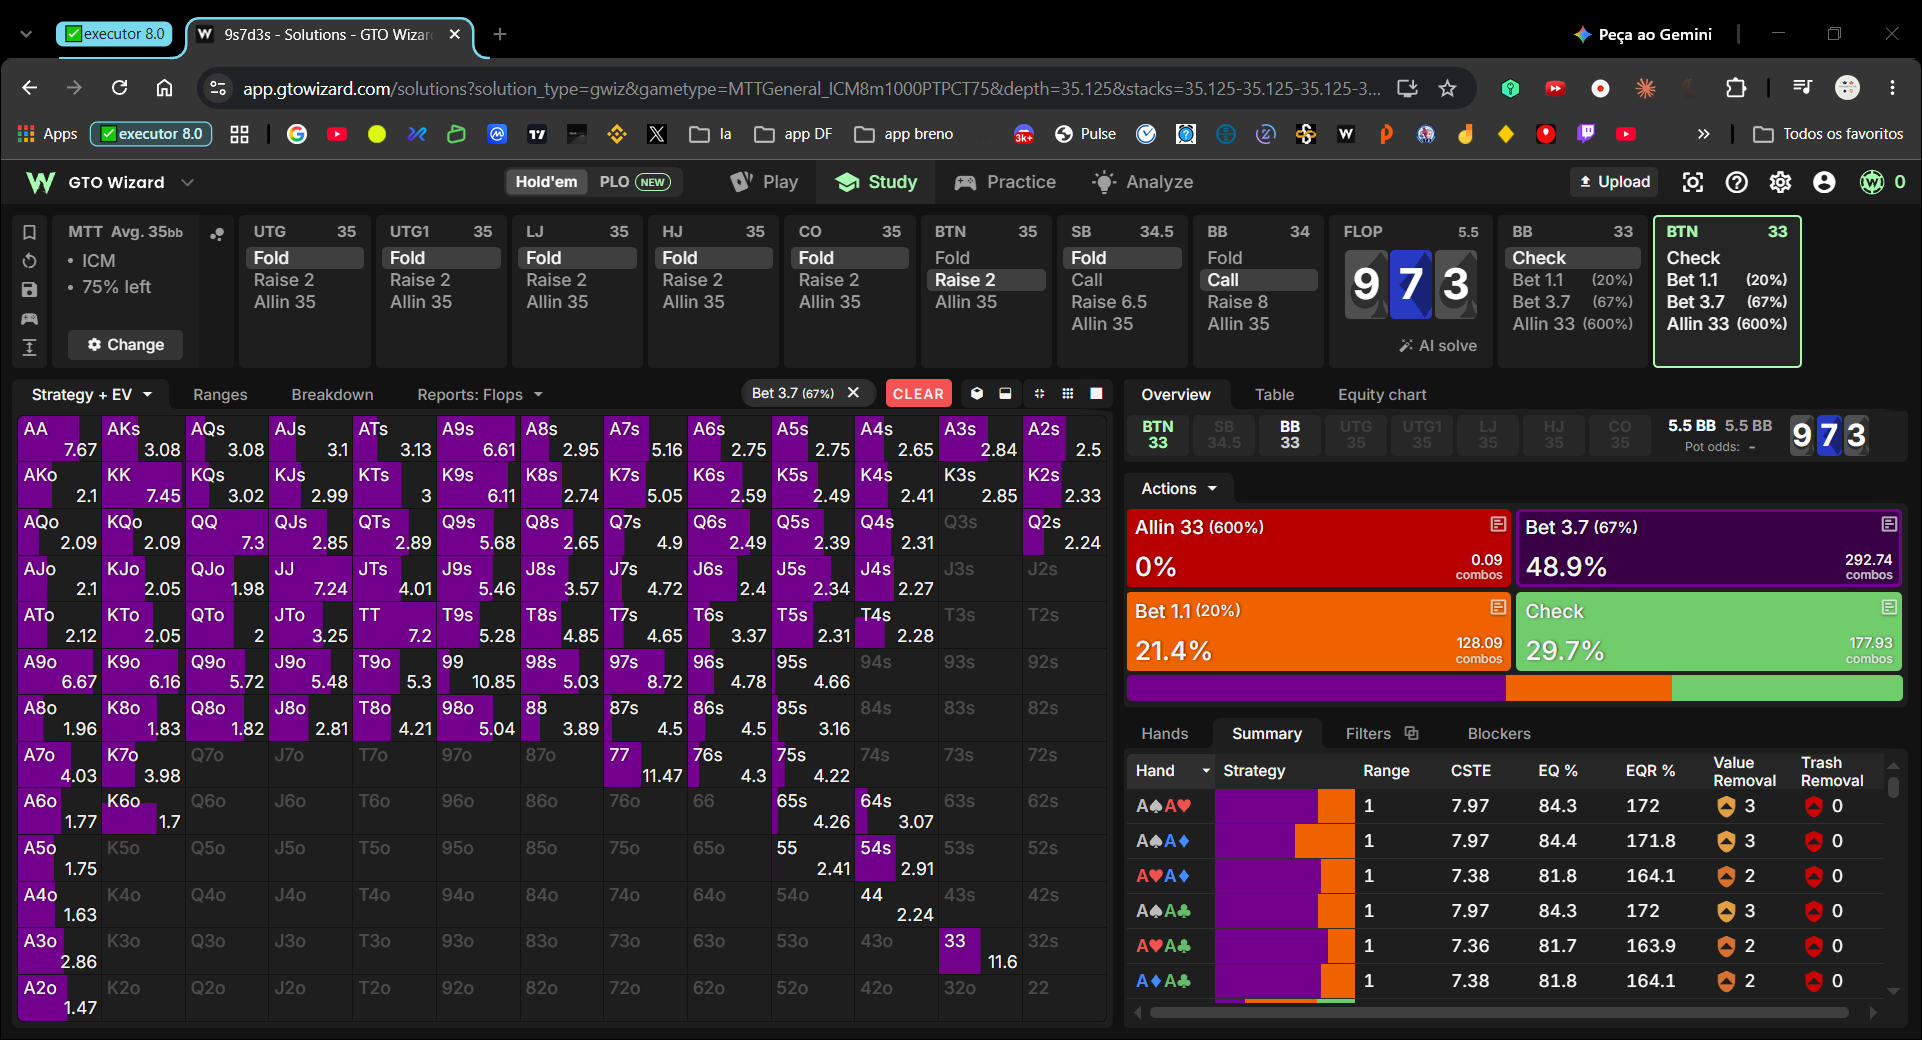Click the focus-scan icon near Upload

(1693, 182)
